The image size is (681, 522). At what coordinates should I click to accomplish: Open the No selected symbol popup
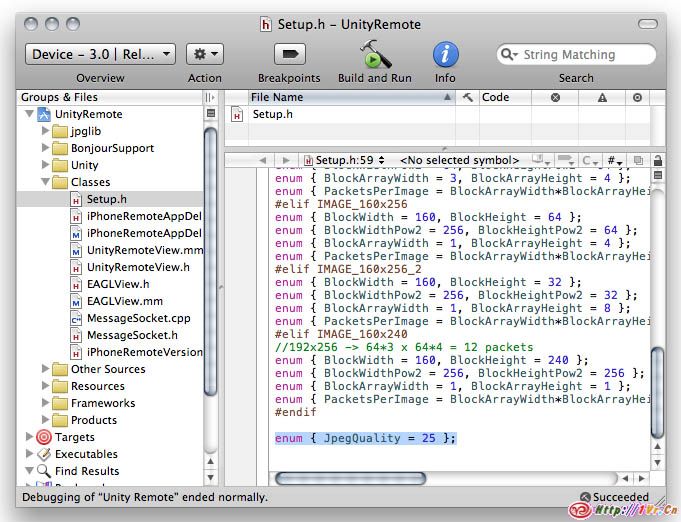pyautogui.click(x=460, y=160)
